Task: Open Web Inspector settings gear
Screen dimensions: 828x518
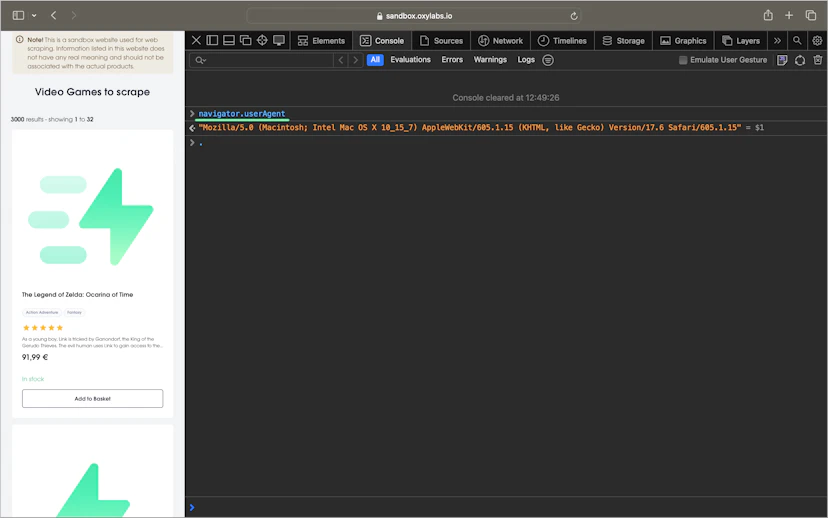Action: click(x=817, y=40)
